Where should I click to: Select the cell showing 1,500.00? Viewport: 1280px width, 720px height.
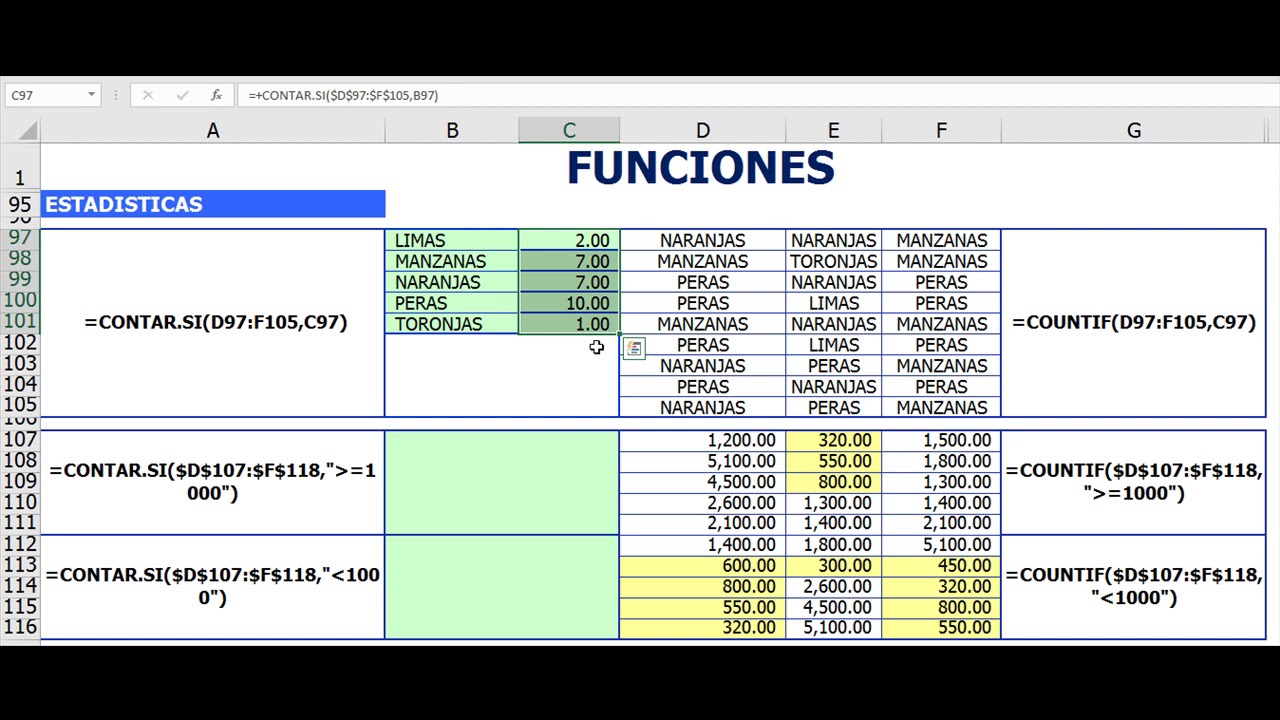(x=941, y=440)
